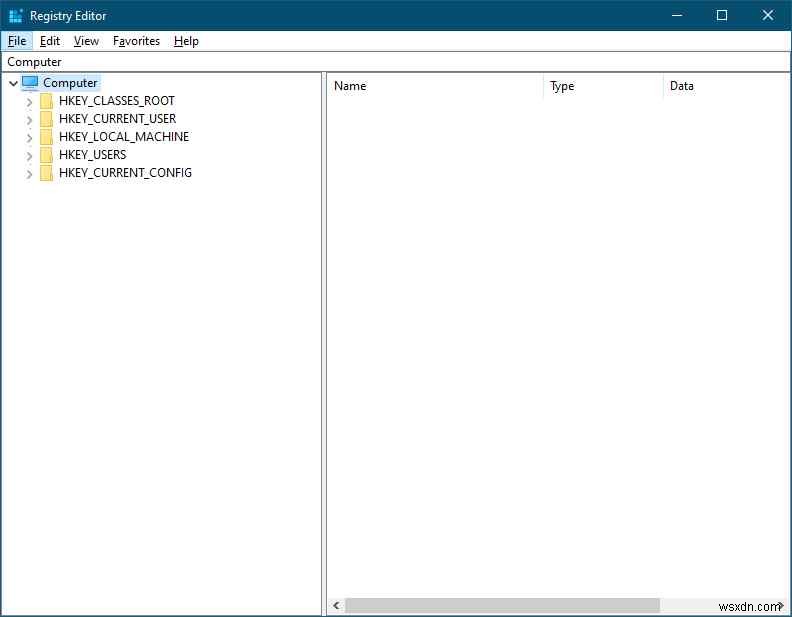Minimize the Registry Editor window
The image size is (792, 617).
677,16
